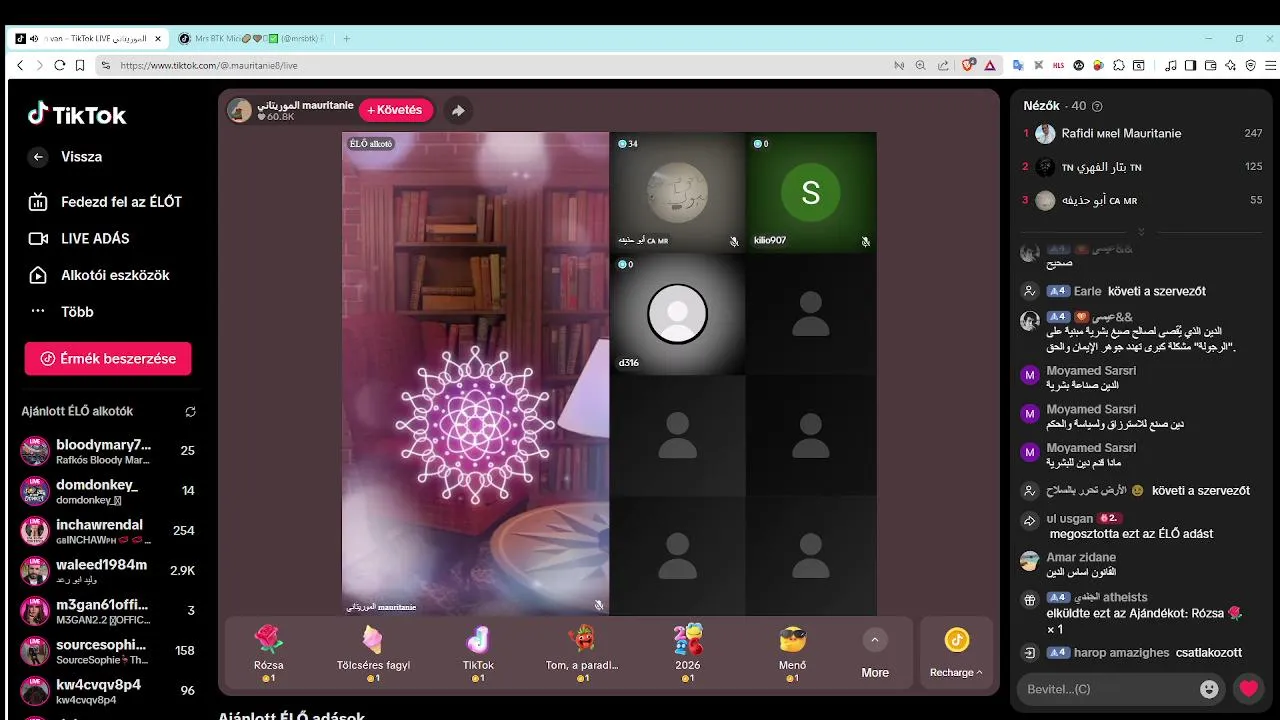1280x720 pixels.
Task: Open the Brave Rewards triangle icon
Action: coord(990,65)
